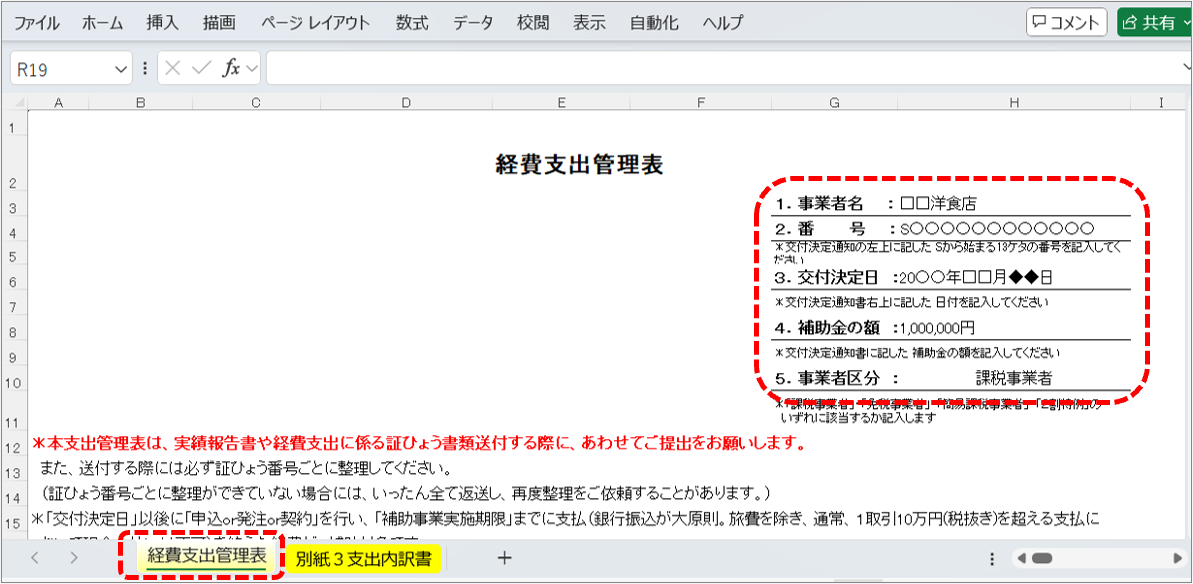The height and width of the screenshot is (584, 1193).
Task: Click the horizontal scrollbar thumb
Action: point(1042,558)
